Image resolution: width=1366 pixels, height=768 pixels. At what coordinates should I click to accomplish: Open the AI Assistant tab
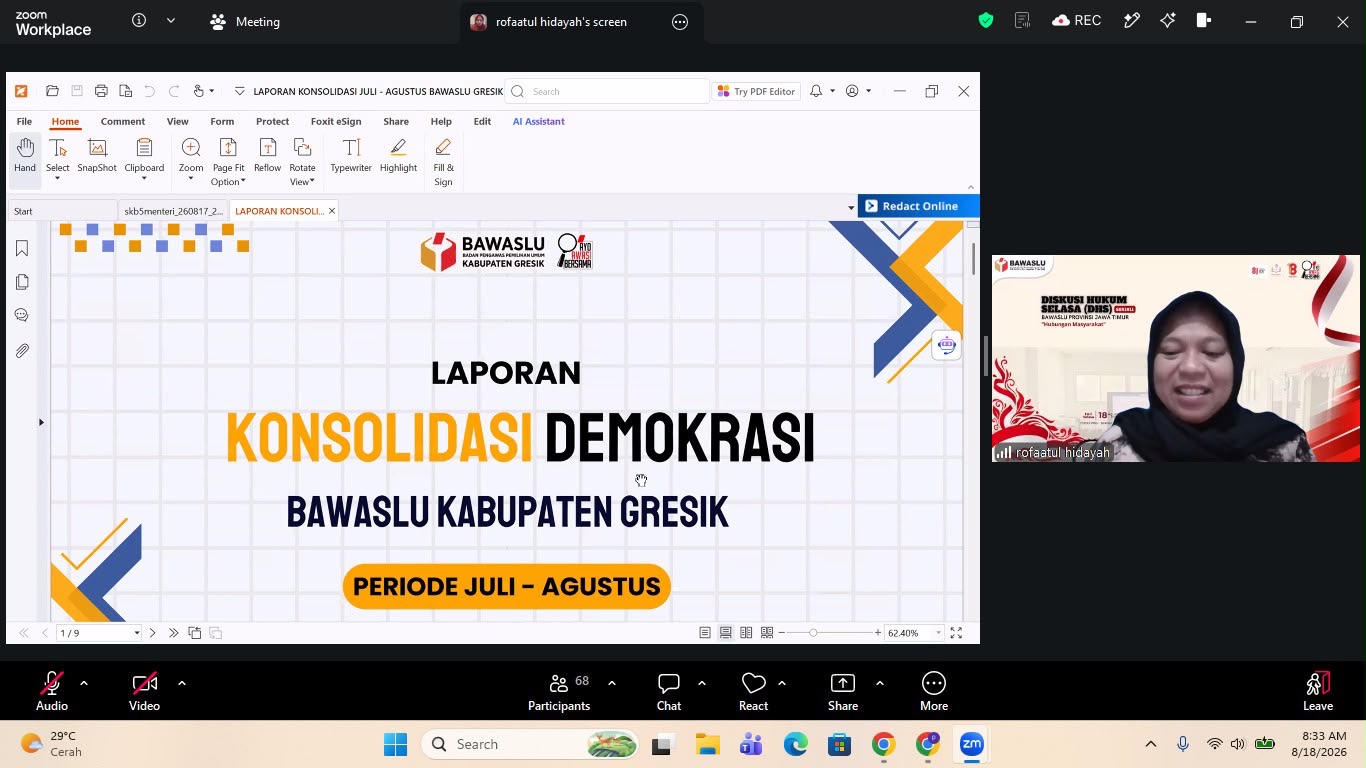[539, 121]
